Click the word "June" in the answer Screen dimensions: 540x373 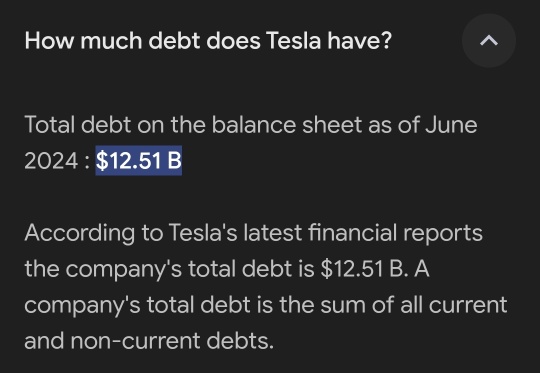[x=451, y=125]
